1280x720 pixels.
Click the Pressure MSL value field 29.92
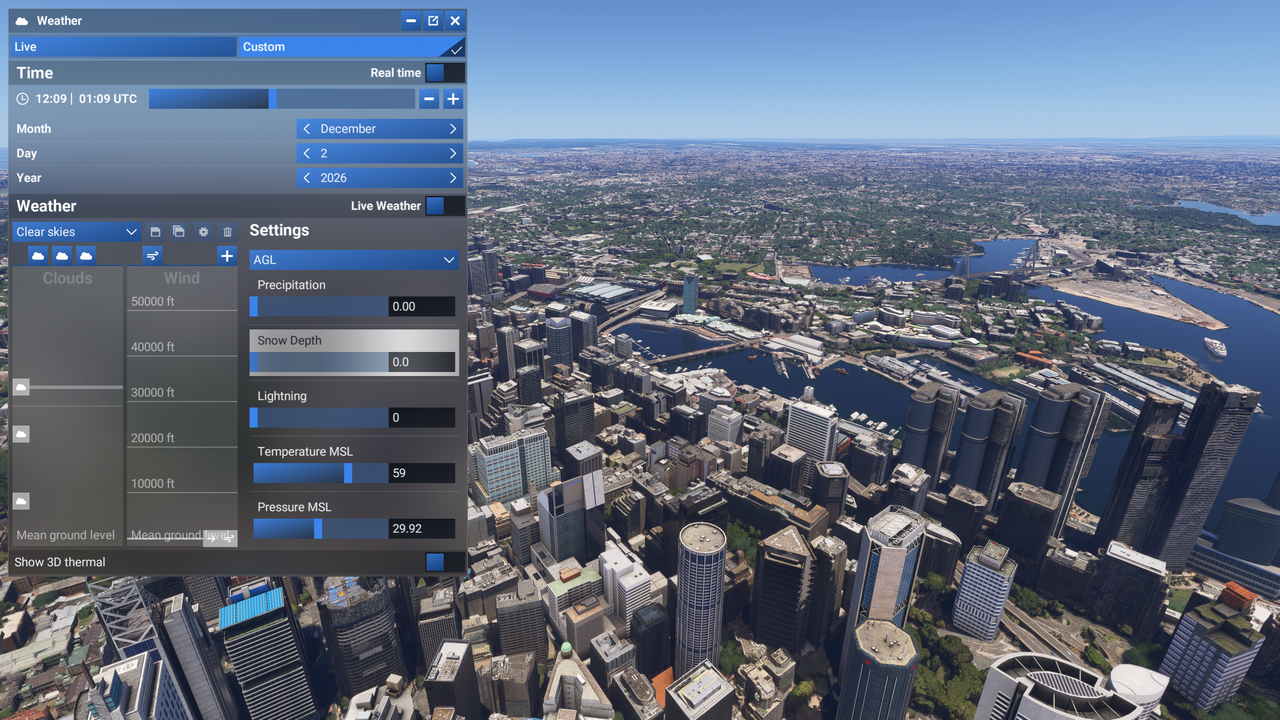pos(422,528)
